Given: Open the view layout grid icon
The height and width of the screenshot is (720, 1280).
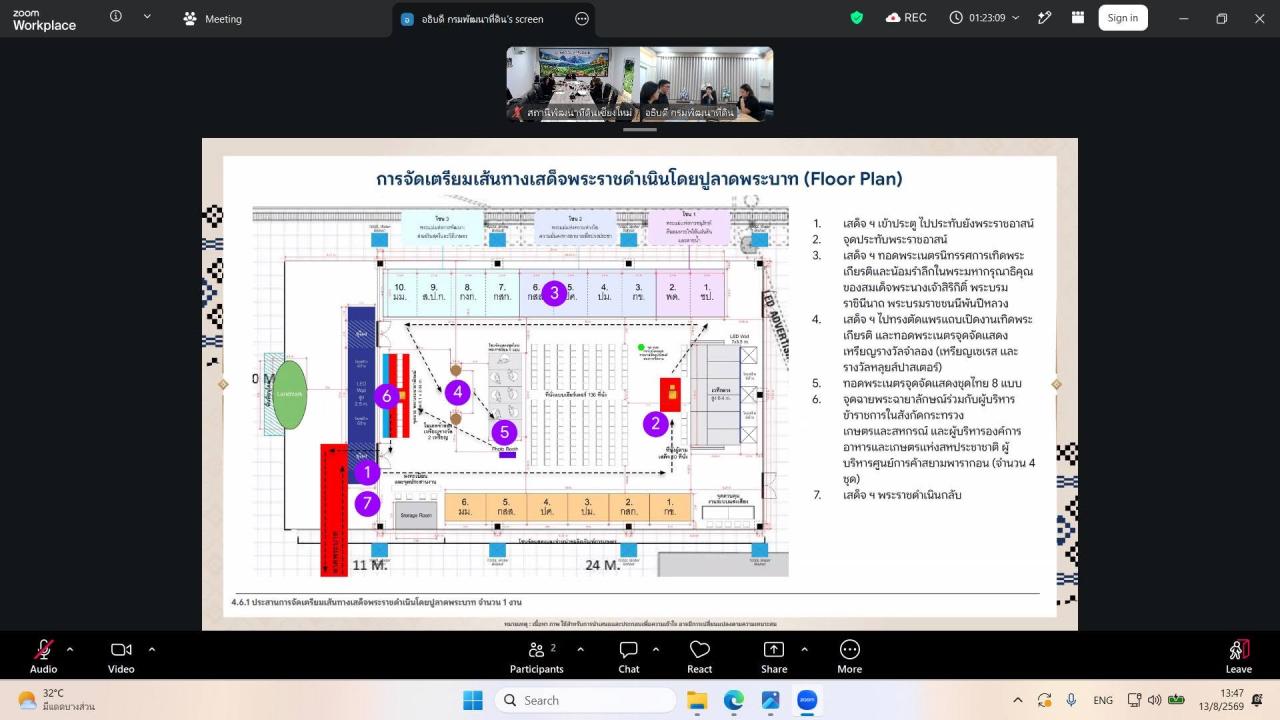Looking at the screenshot, I should tap(1078, 18).
